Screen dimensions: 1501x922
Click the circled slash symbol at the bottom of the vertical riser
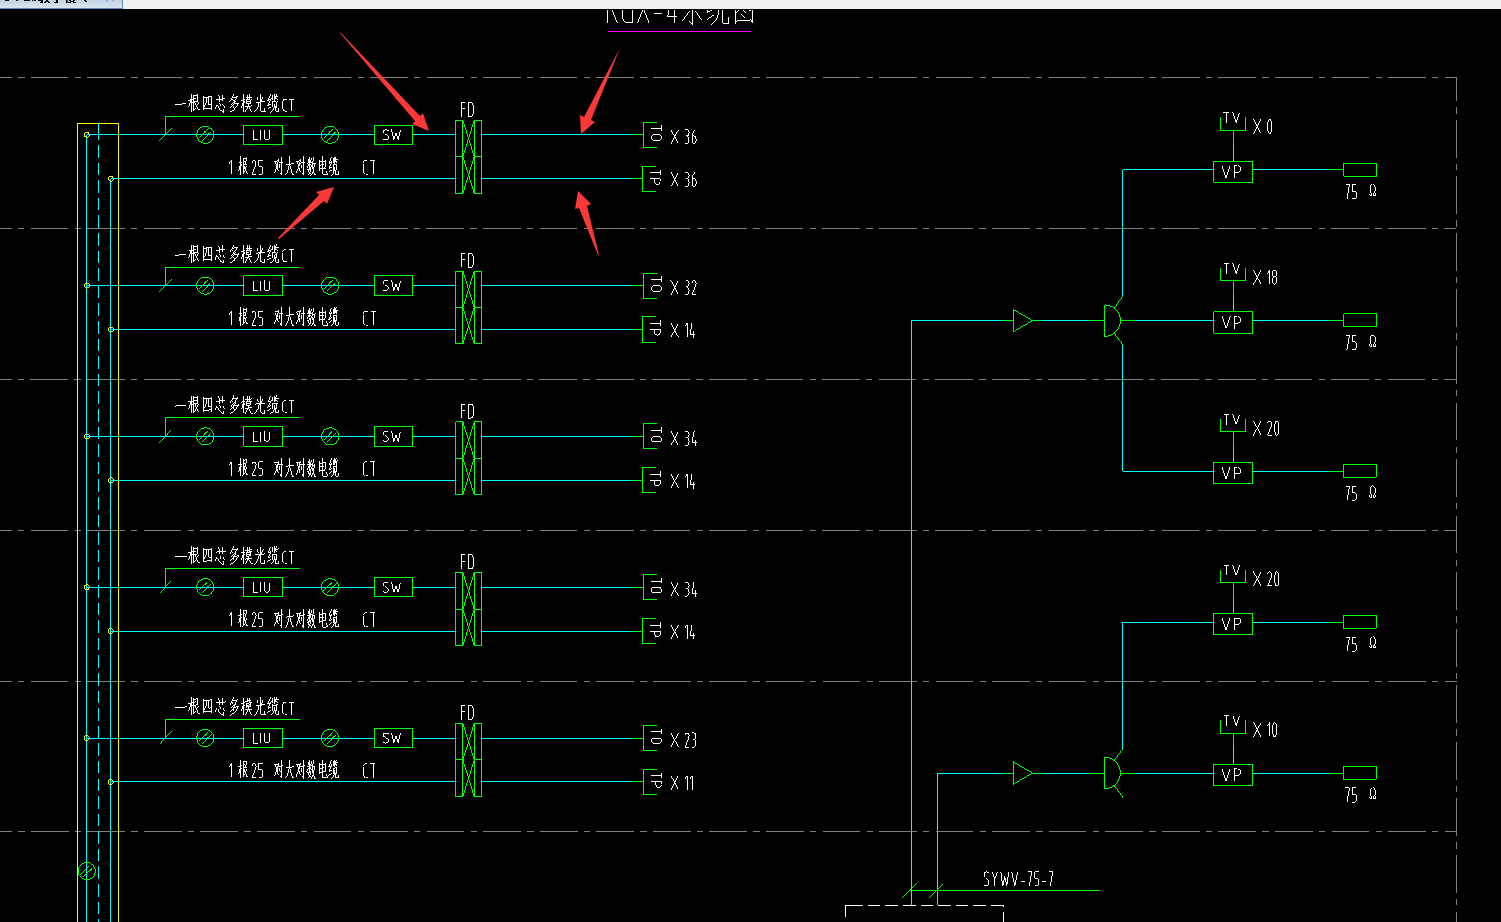pos(87,871)
